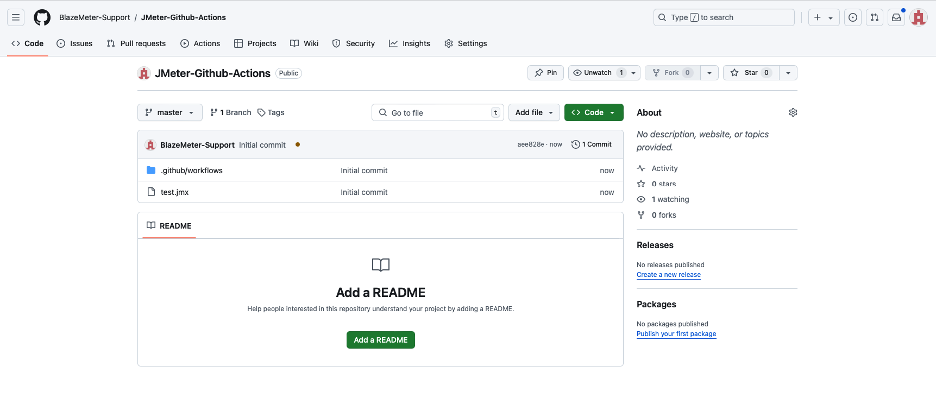
Task: Open the master branch dropdown
Action: pyautogui.click(x=170, y=112)
